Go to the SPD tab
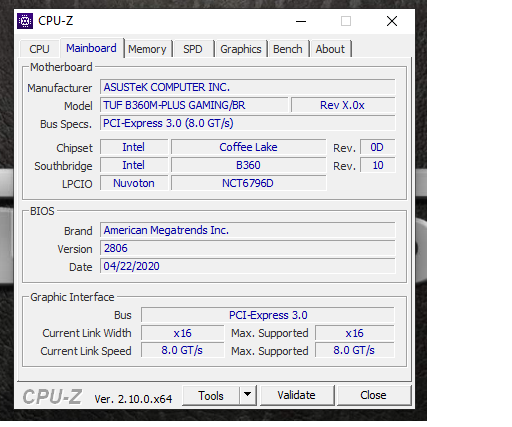This screenshot has height=427, width=512. click(193, 49)
